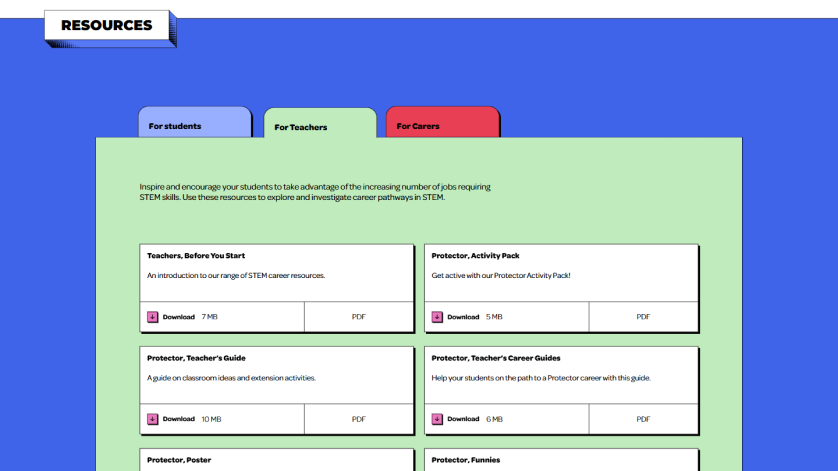This screenshot has width=838, height=471.
Task: Click the download icon for Protector, Teacher's Guide
Action: click(x=152, y=419)
